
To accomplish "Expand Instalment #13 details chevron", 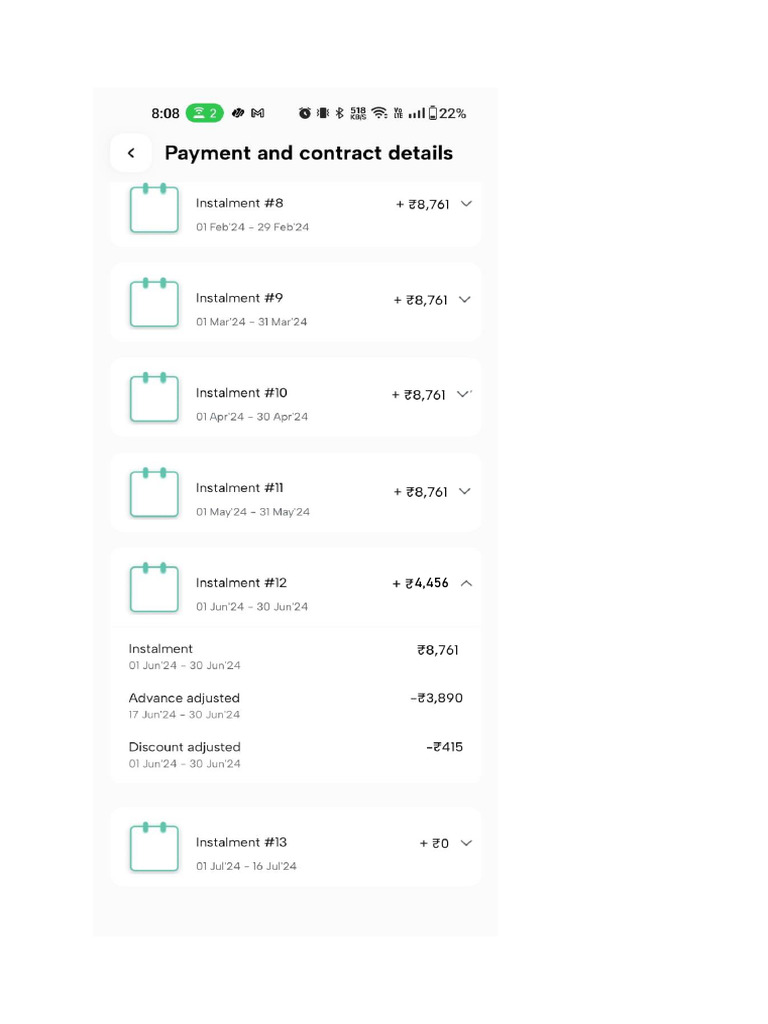I will [x=465, y=843].
